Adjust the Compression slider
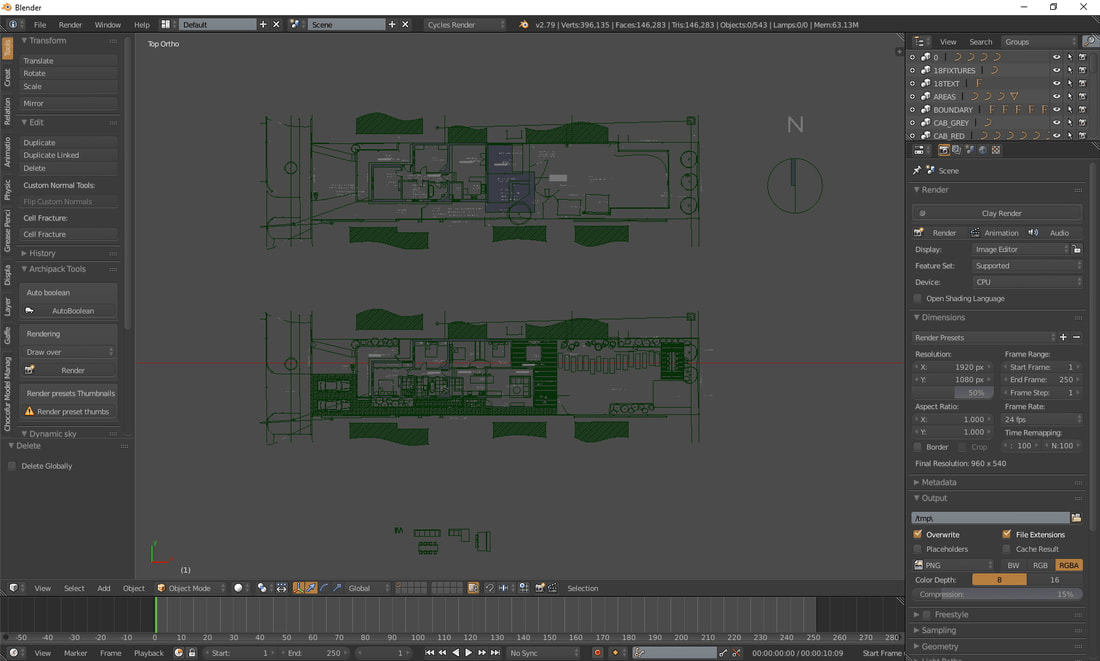1100x661 pixels. (x=997, y=594)
